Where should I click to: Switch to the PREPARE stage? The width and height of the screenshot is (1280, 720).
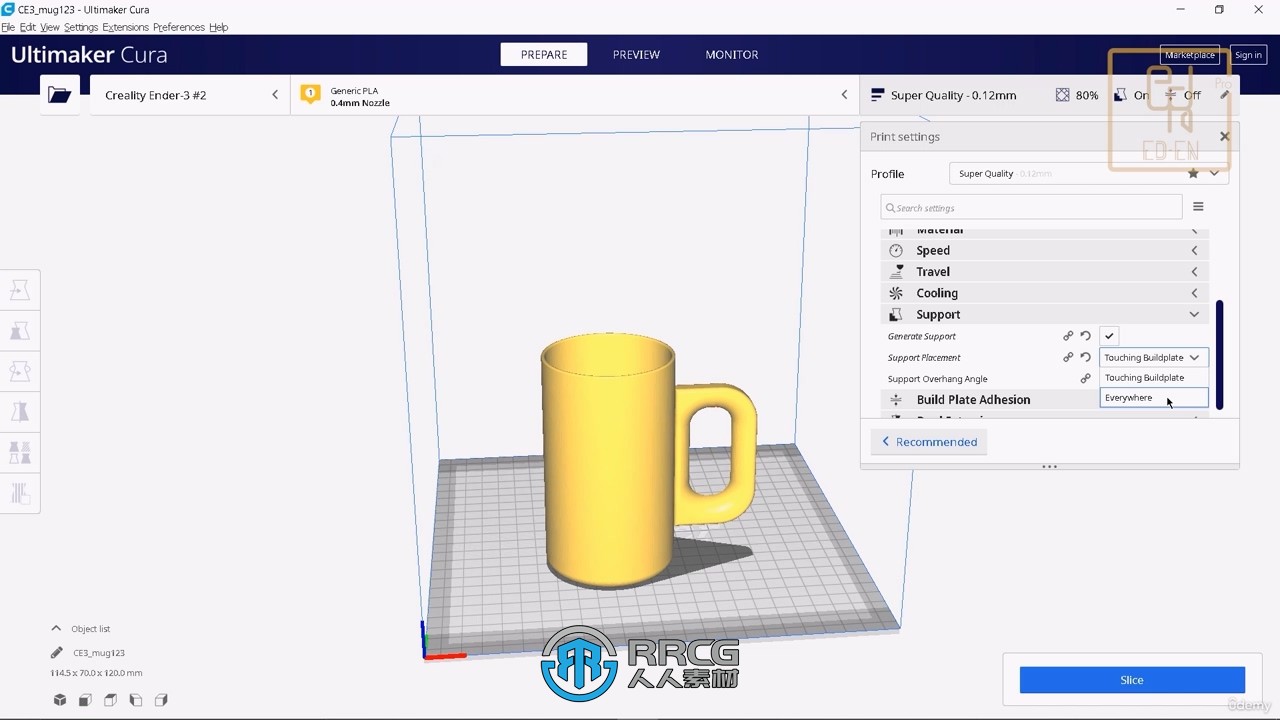pyautogui.click(x=544, y=55)
